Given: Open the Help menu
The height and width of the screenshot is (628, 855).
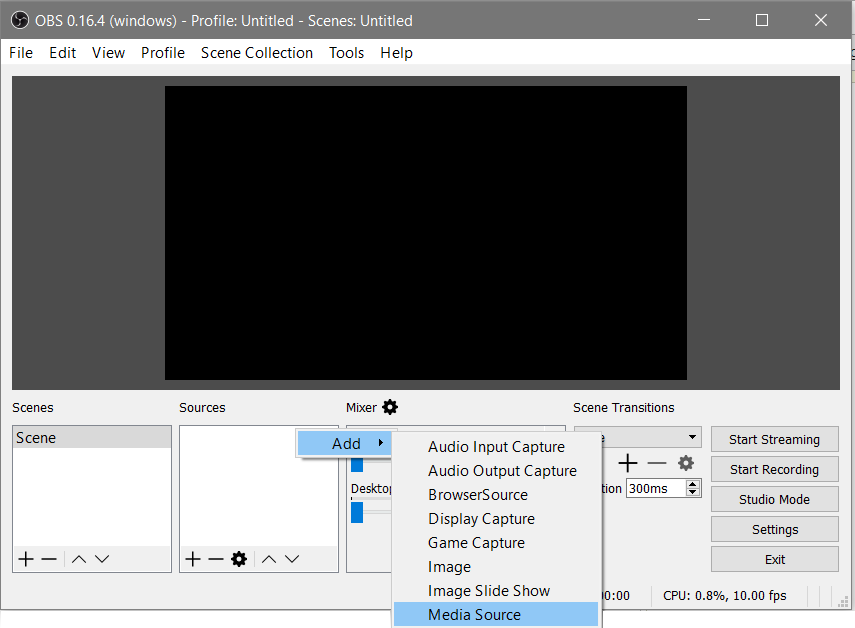Looking at the screenshot, I should click(x=396, y=53).
